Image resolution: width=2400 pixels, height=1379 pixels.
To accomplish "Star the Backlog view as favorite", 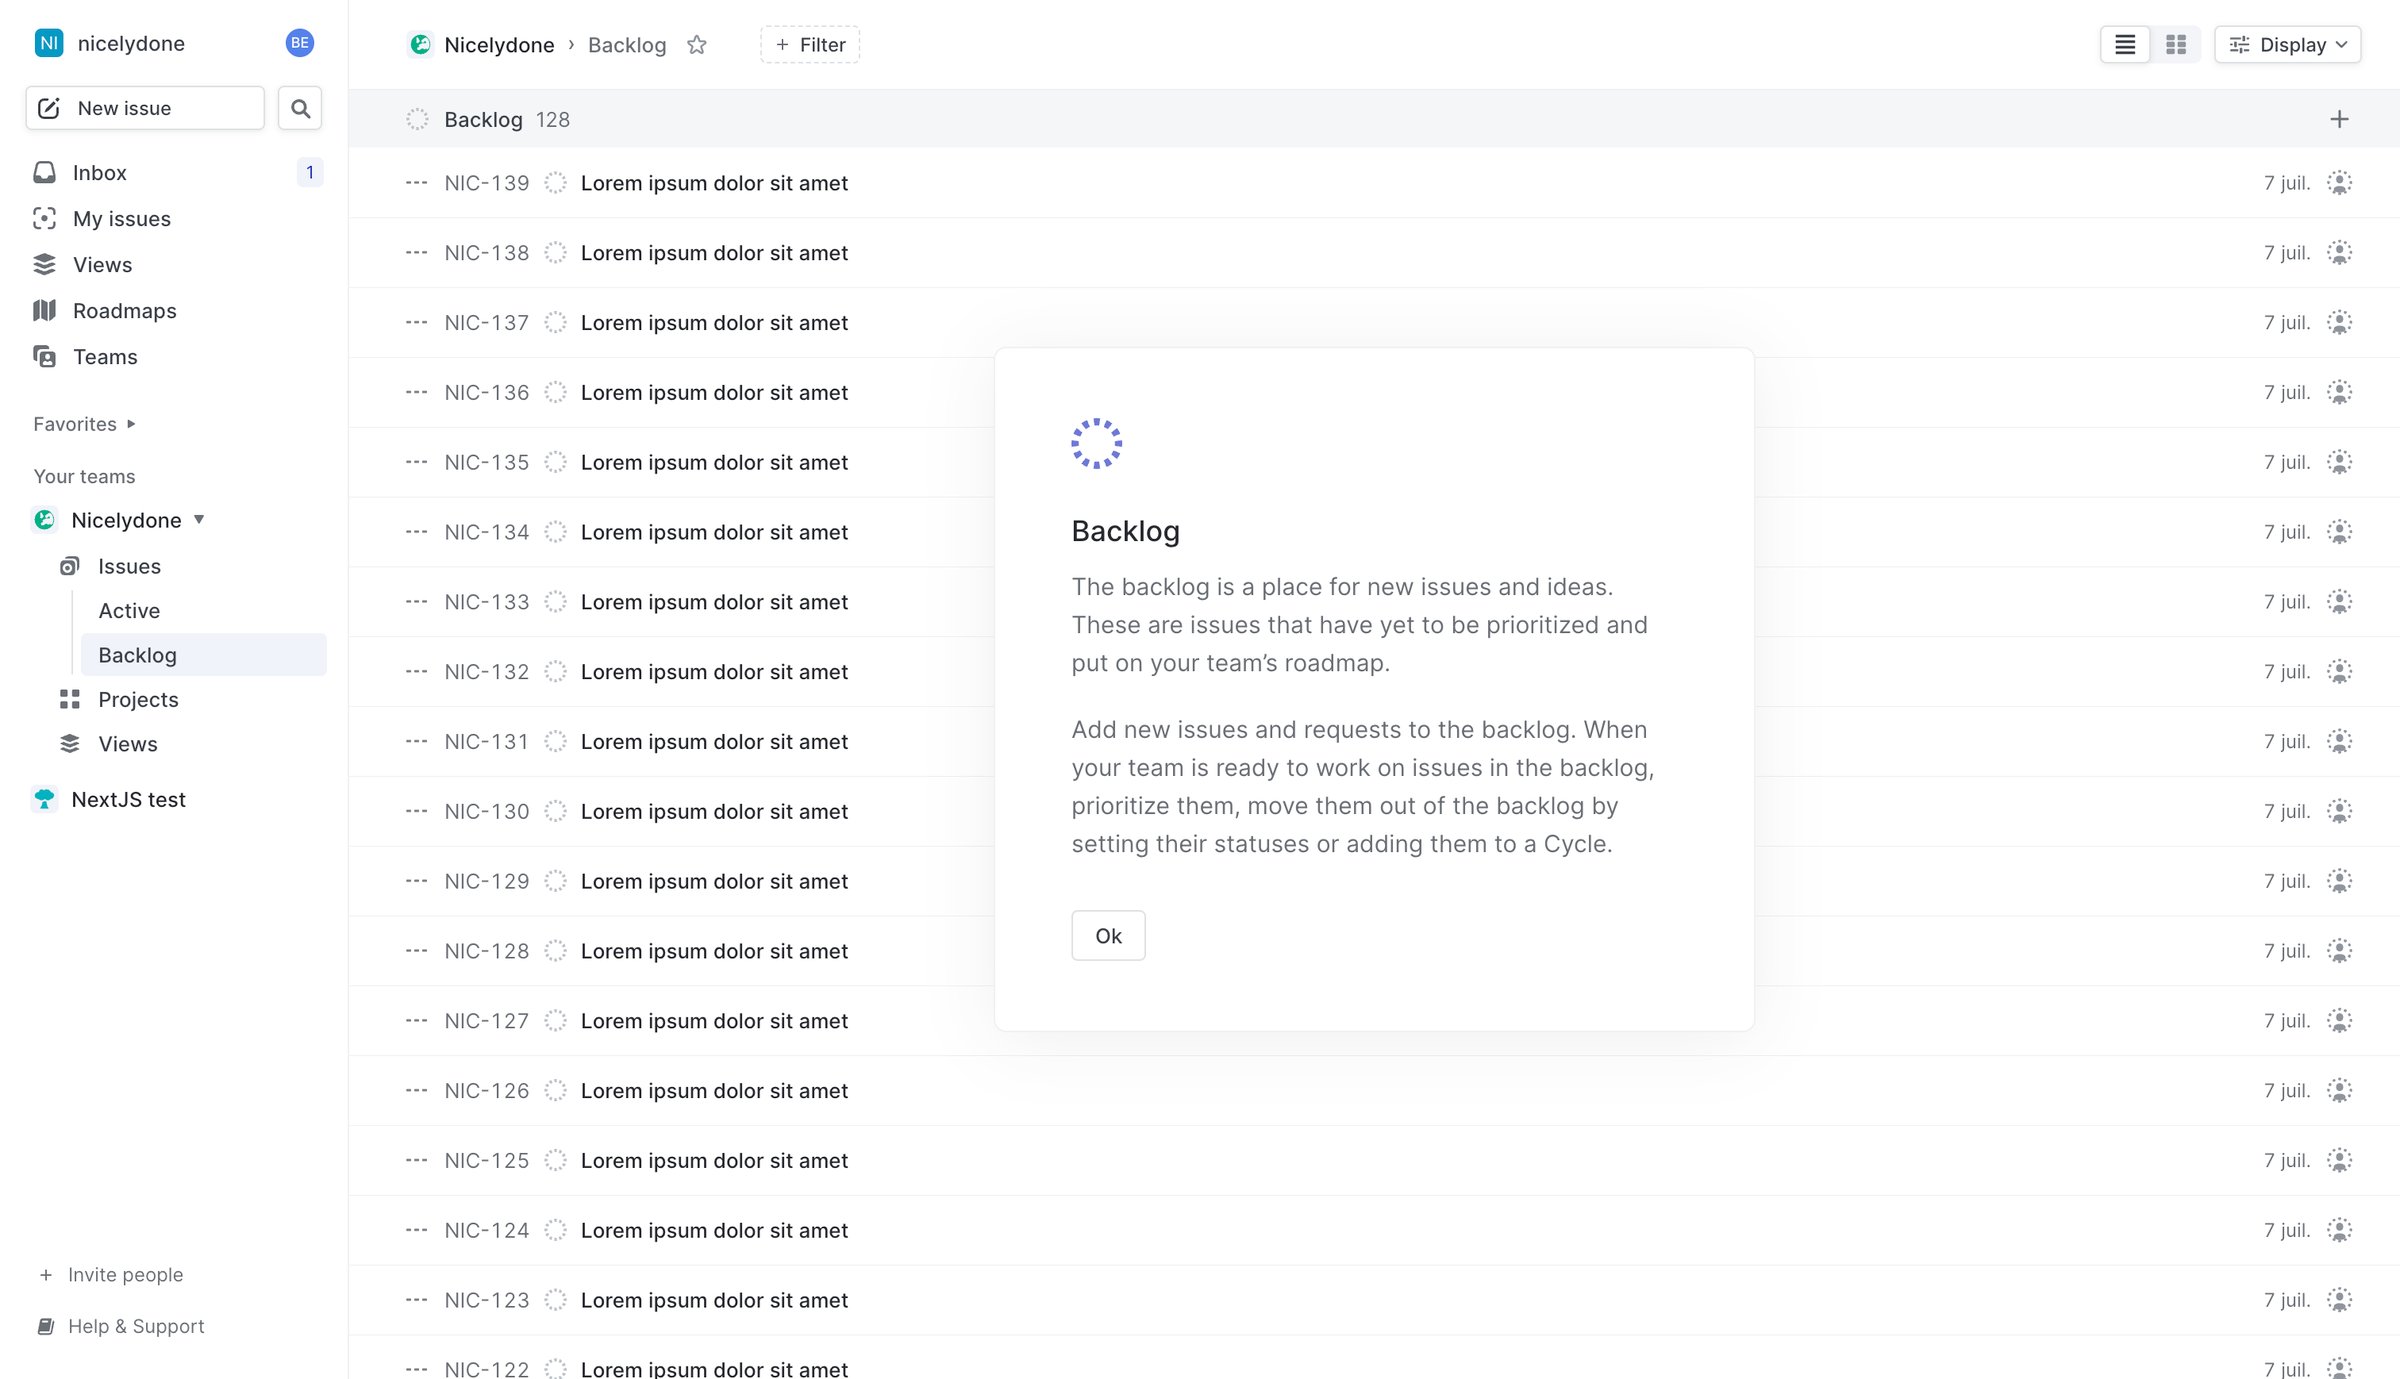I will [x=697, y=45].
